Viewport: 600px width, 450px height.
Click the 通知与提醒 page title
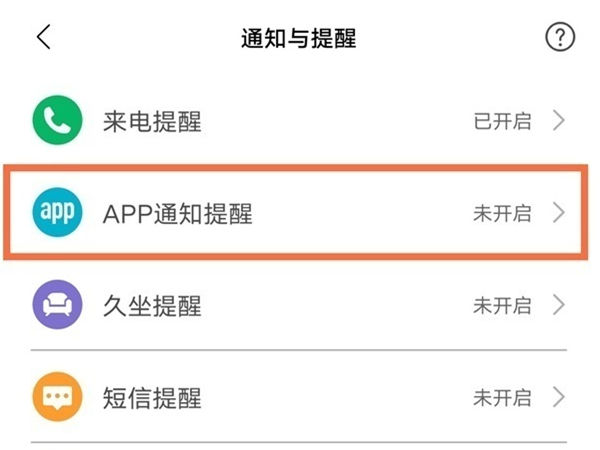tap(298, 39)
